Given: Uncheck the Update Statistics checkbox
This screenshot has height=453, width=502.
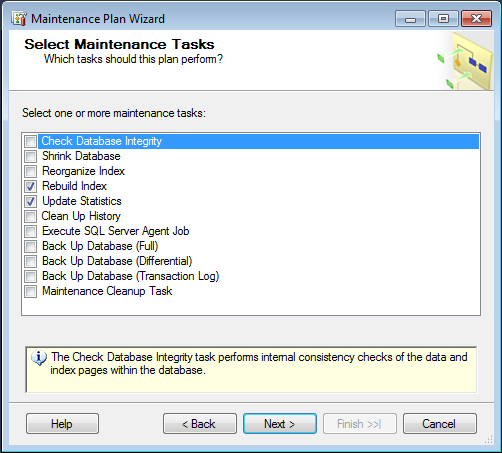Looking at the screenshot, I should tap(30, 201).
